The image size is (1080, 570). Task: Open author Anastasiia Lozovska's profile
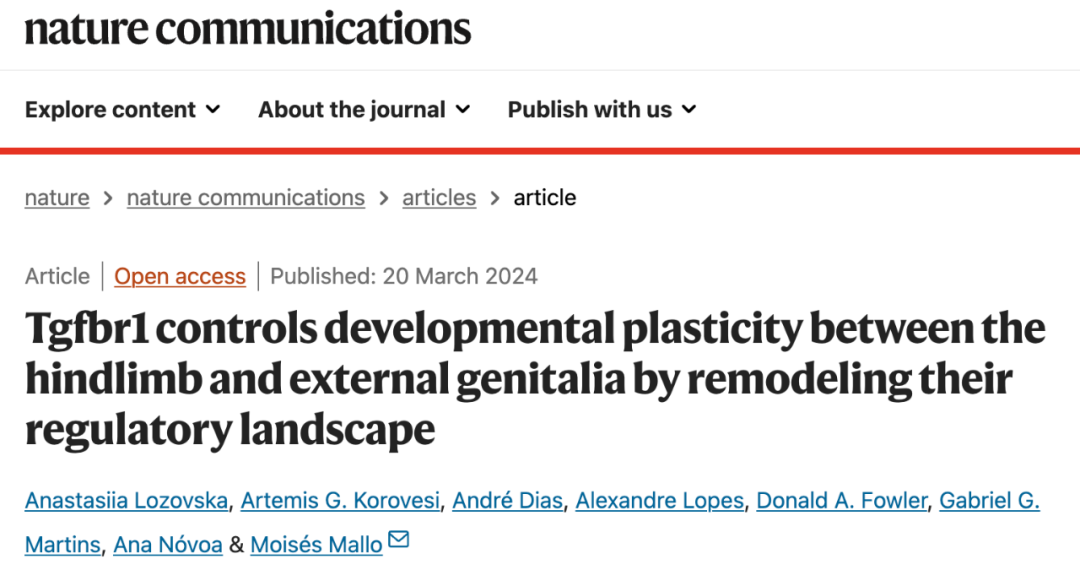click(126, 500)
